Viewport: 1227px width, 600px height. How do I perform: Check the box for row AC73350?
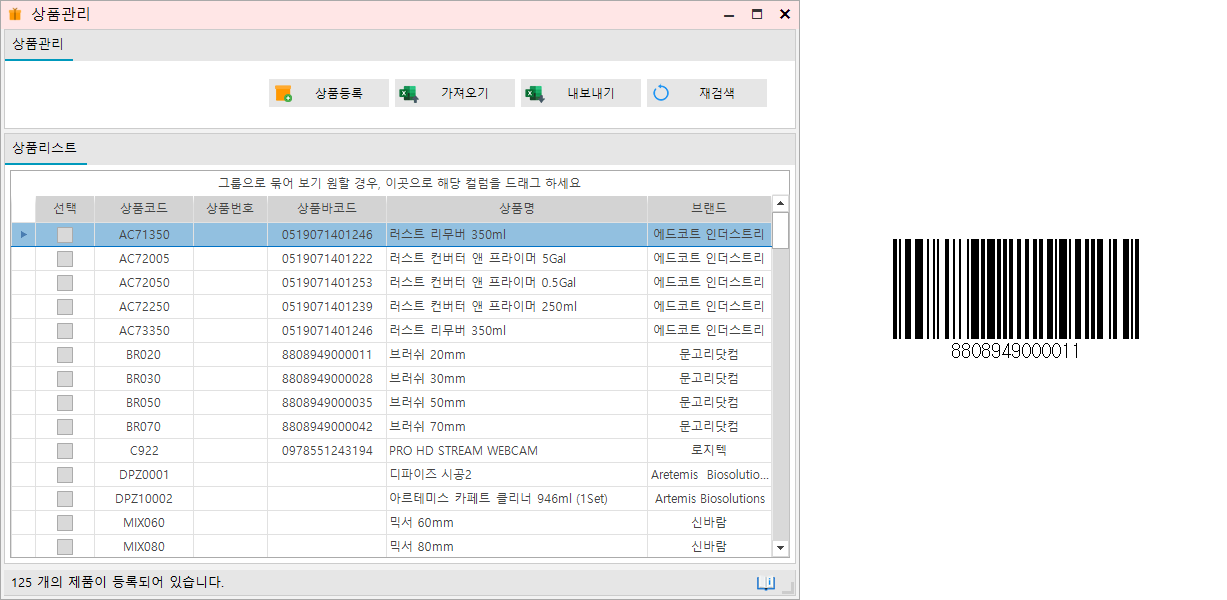[65, 331]
